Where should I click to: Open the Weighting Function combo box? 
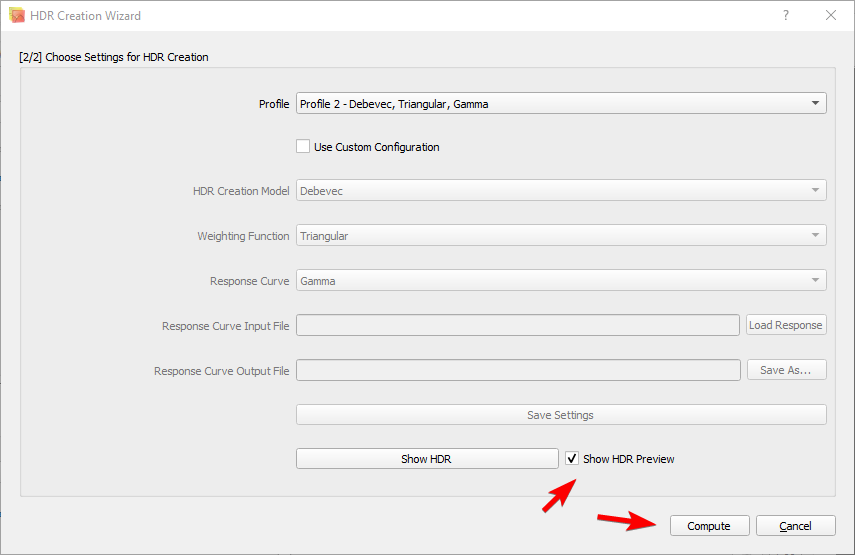(560, 236)
